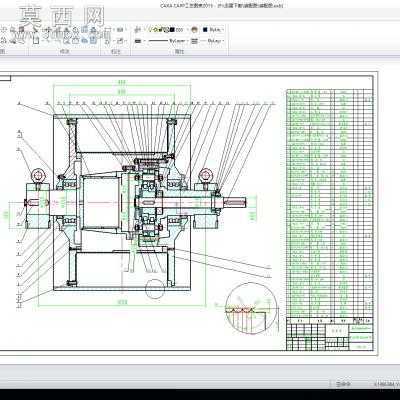
Task: Open the layer manager icon in properties group
Action: click(x=137, y=30)
